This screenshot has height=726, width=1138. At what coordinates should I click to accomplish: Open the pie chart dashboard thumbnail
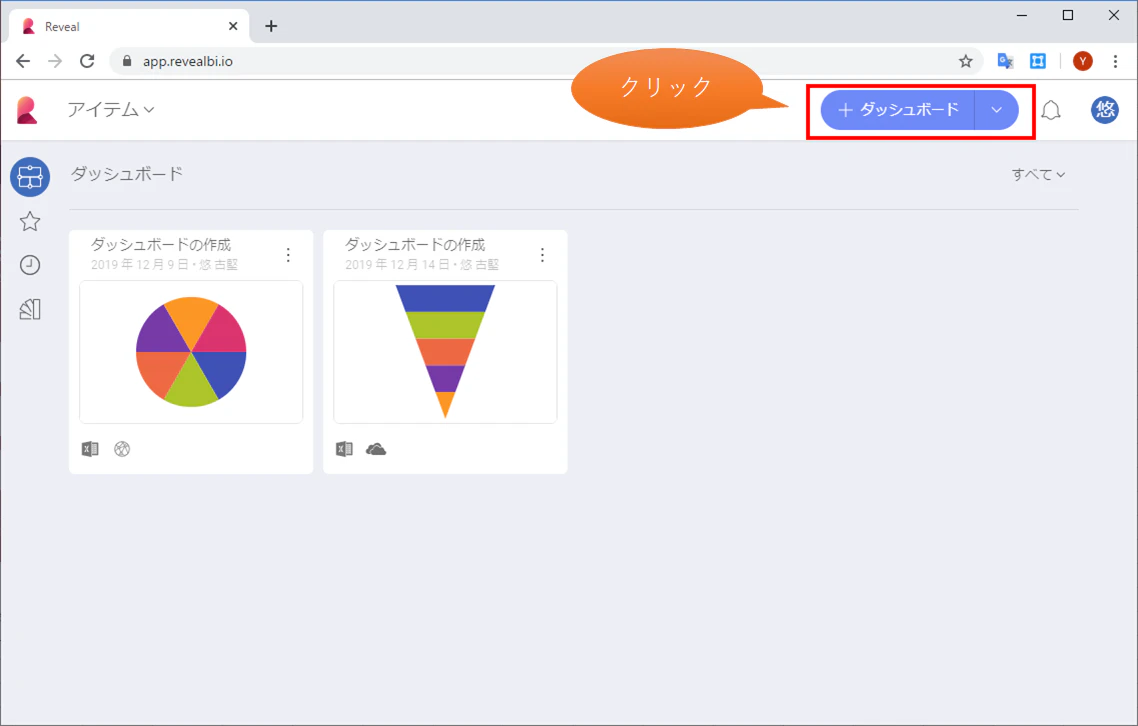191,352
